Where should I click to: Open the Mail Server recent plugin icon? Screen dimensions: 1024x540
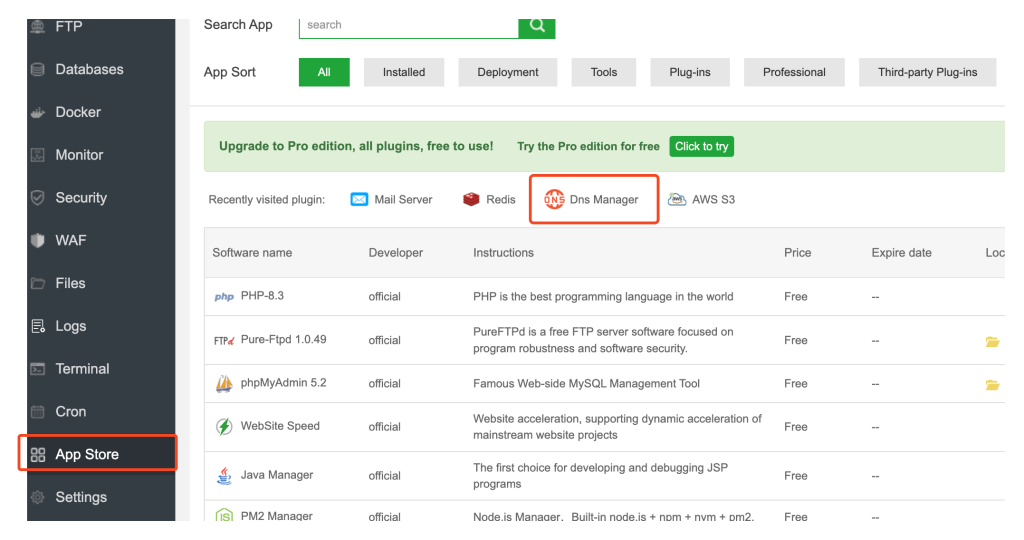pyautogui.click(x=359, y=199)
